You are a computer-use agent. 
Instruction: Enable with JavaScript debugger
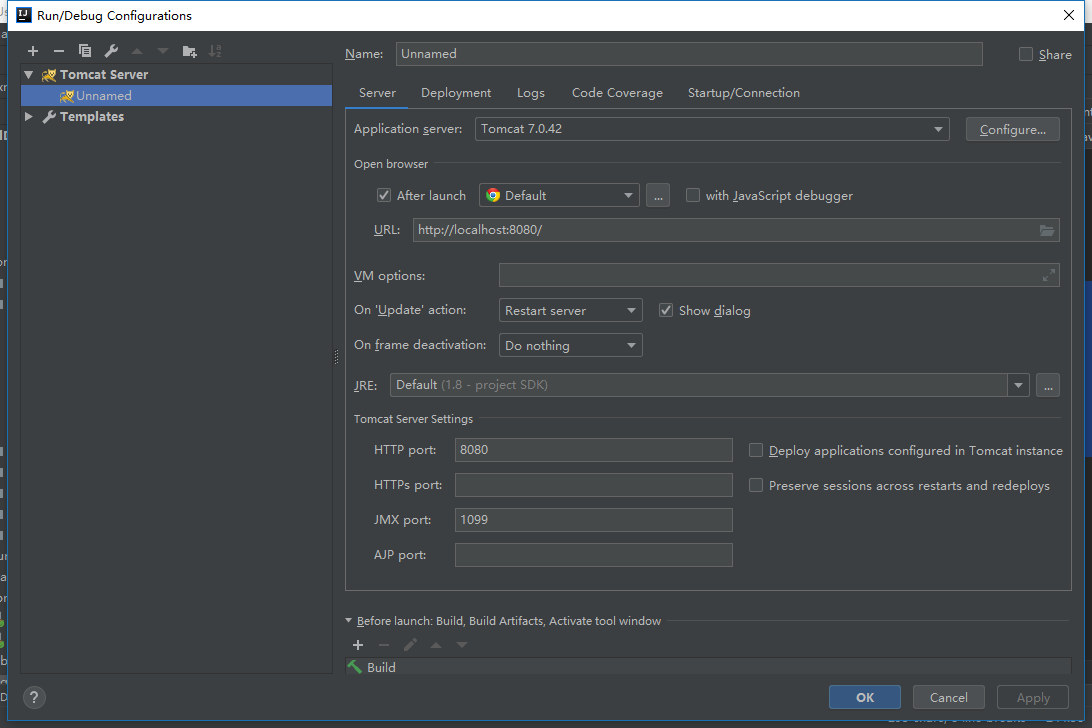tap(692, 196)
